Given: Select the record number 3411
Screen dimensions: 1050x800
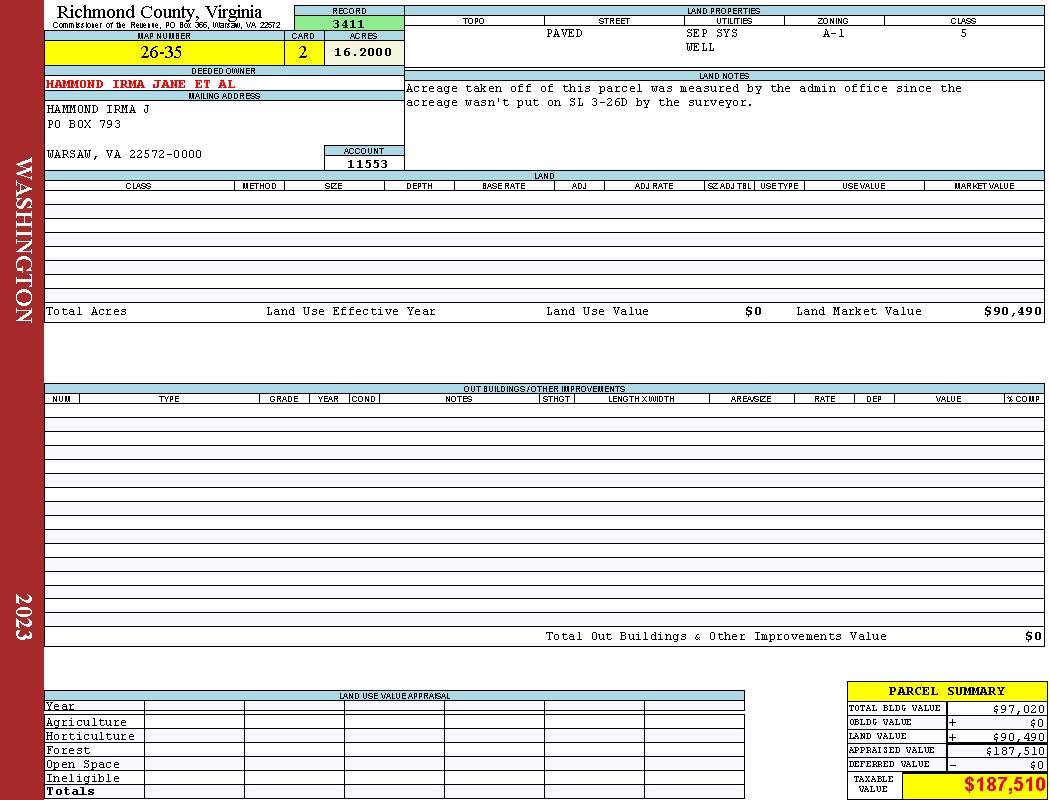Looking at the screenshot, I should tap(349, 24).
